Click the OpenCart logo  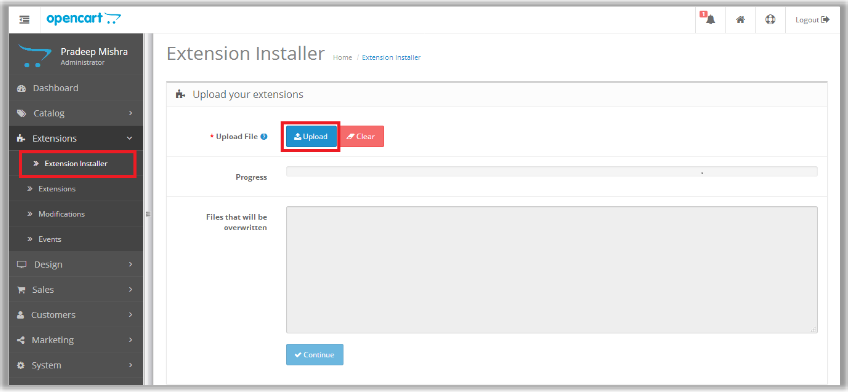[83, 19]
